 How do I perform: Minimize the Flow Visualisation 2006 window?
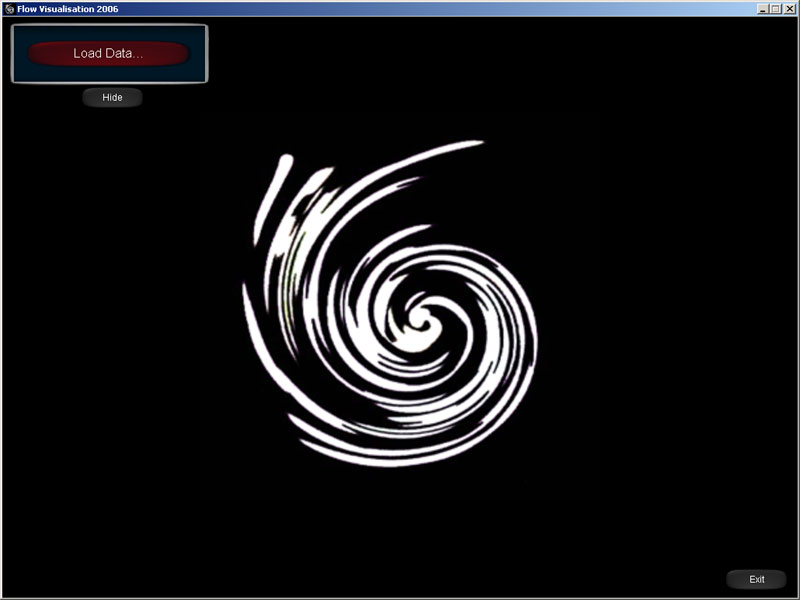tap(762, 9)
